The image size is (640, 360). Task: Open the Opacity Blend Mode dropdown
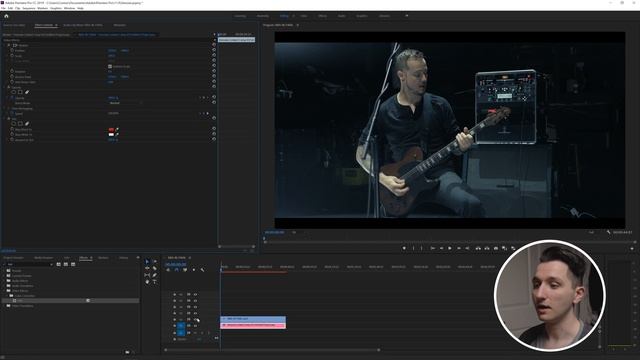[125, 103]
